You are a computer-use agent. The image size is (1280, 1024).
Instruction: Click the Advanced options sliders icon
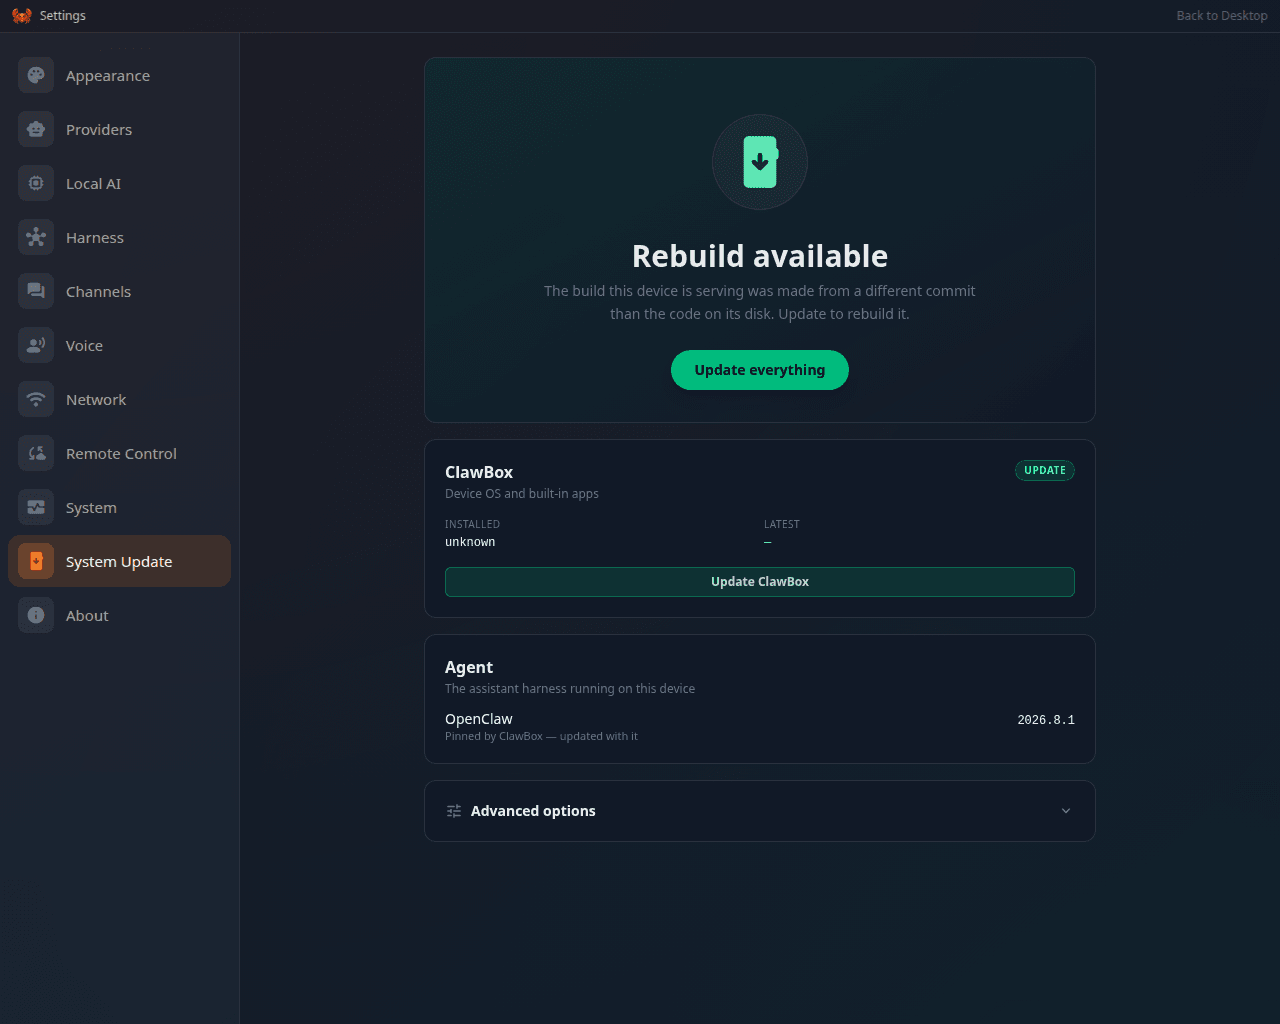pos(454,811)
